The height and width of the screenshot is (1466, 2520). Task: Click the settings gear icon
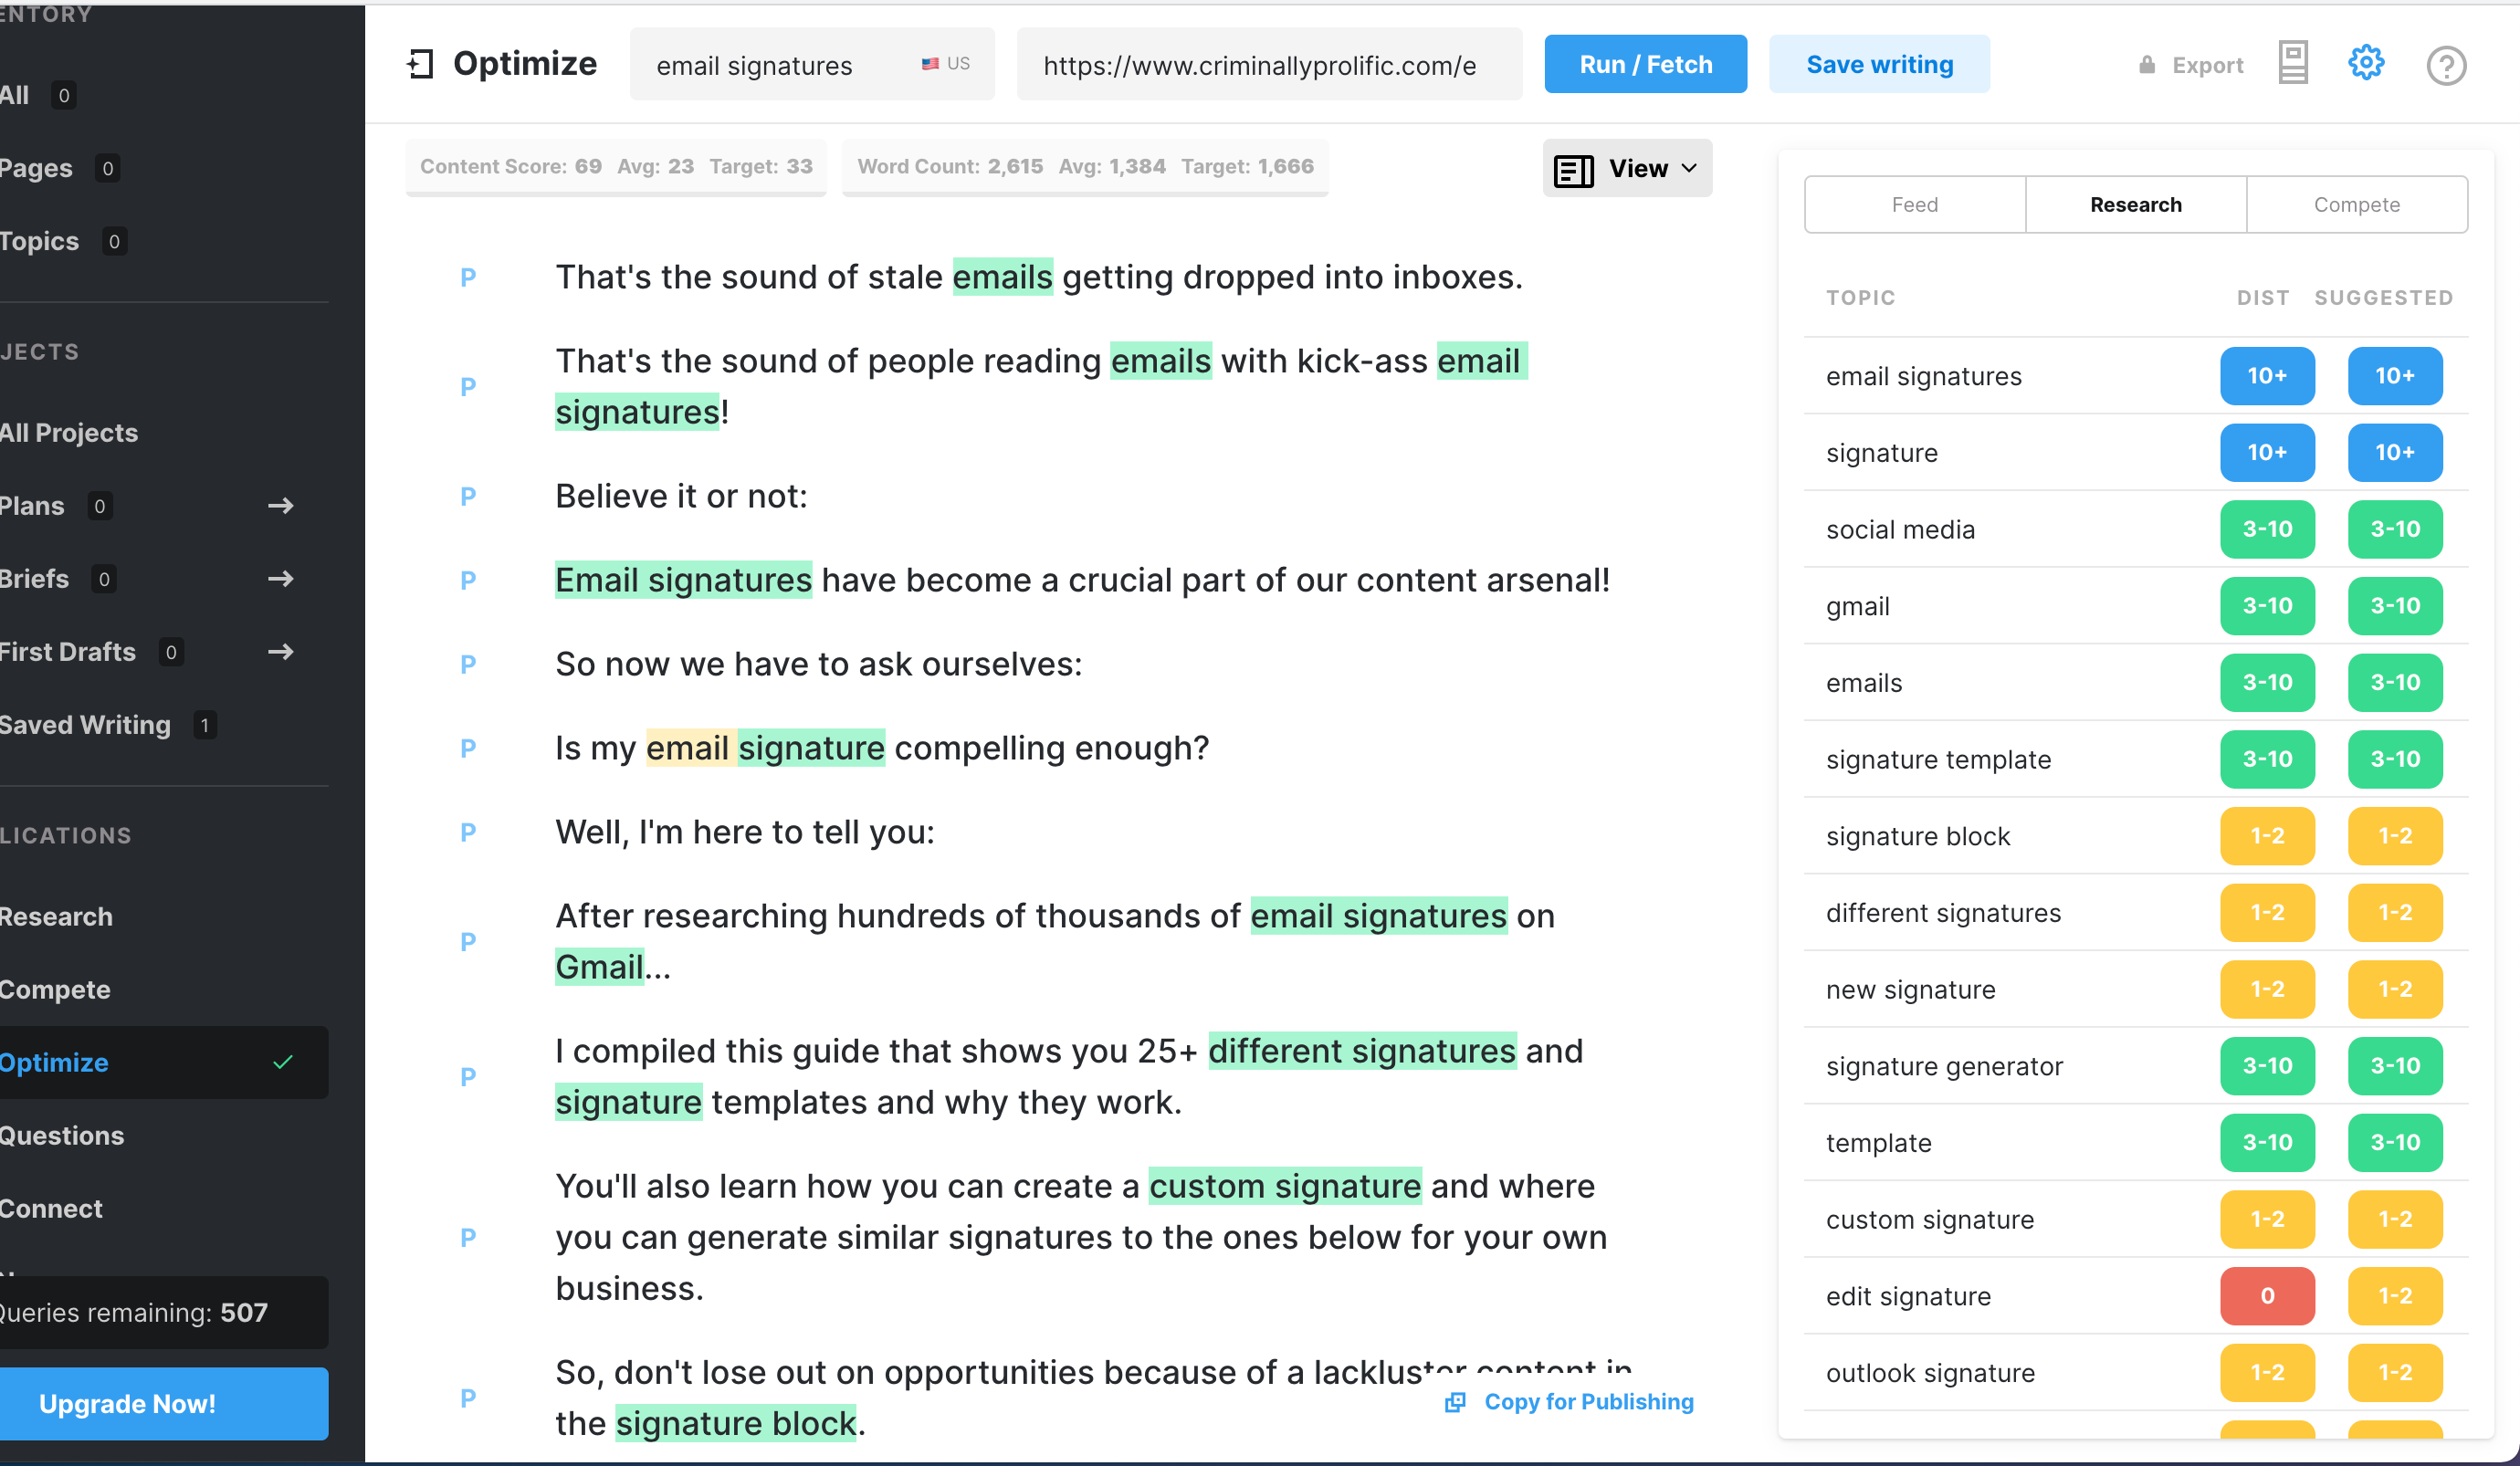[x=2365, y=64]
